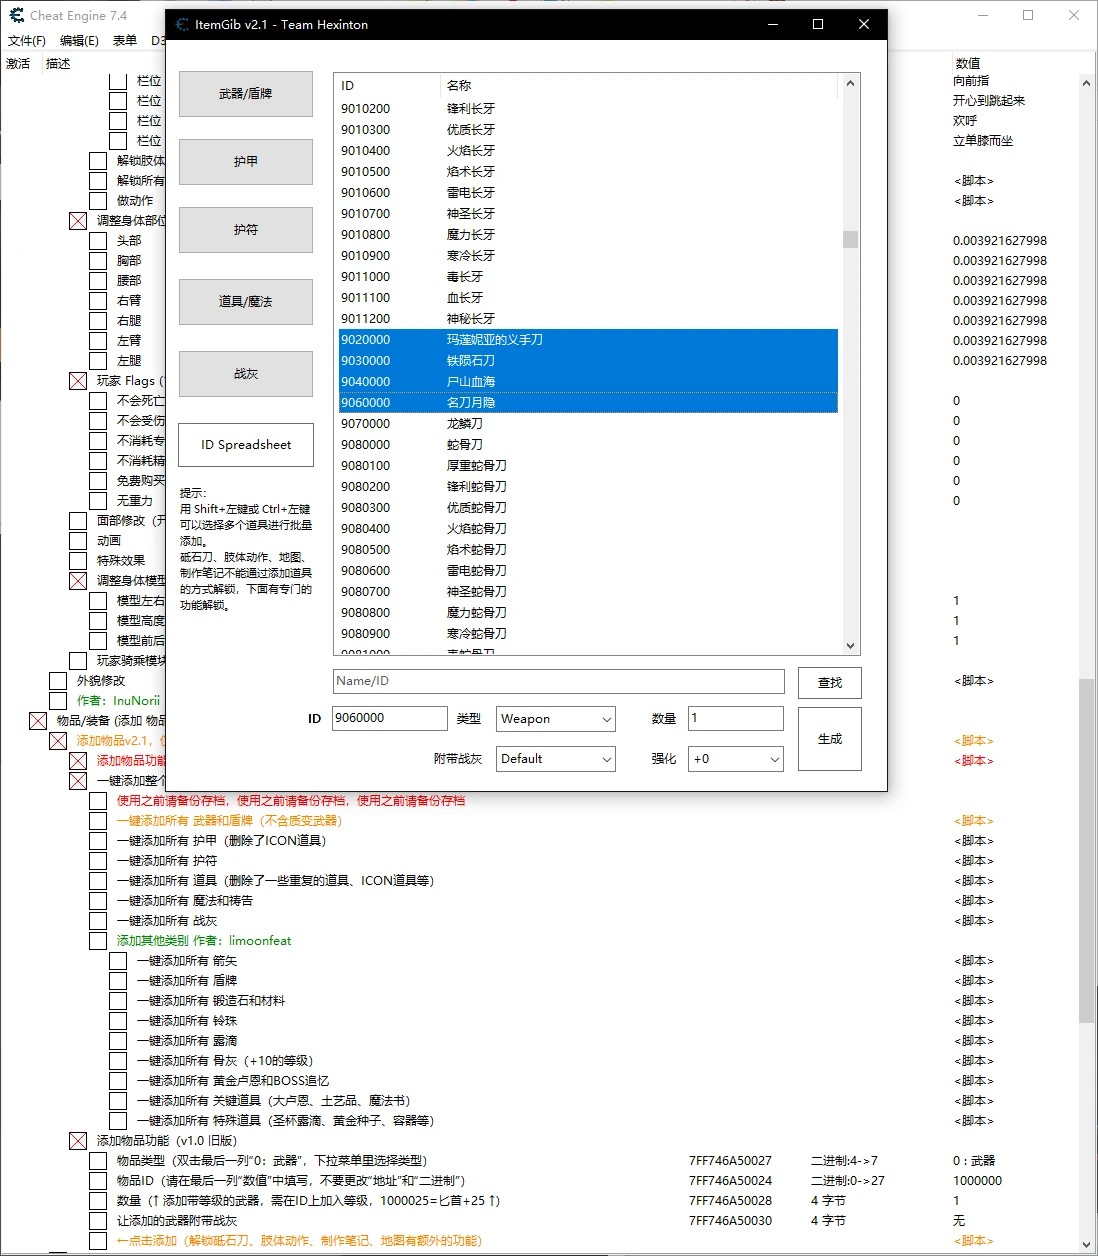Uncheck the 玩家 Flags checkbox
The width and height of the screenshot is (1098, 1256).
coord(78,381)
